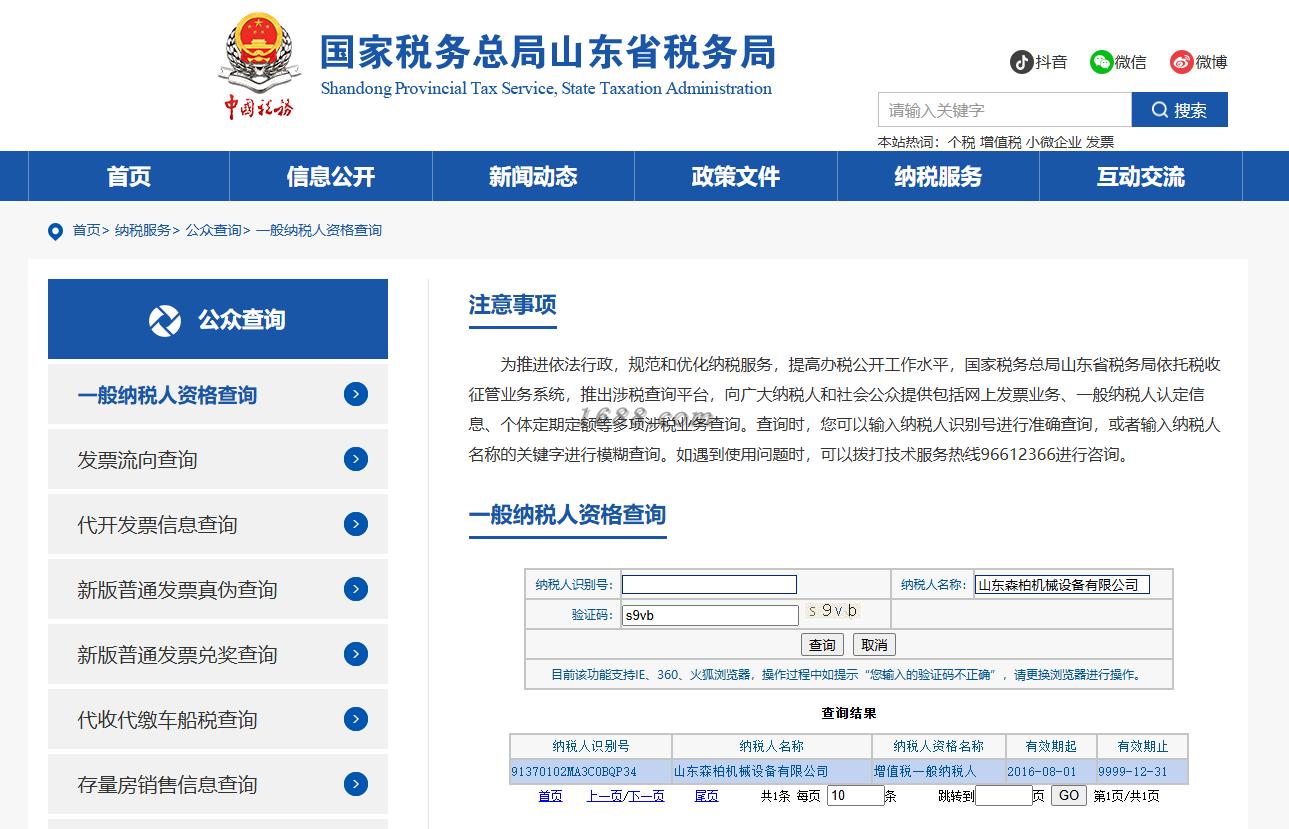Click the arrow icon beside 存量房销售信息查询

[356, 784]
